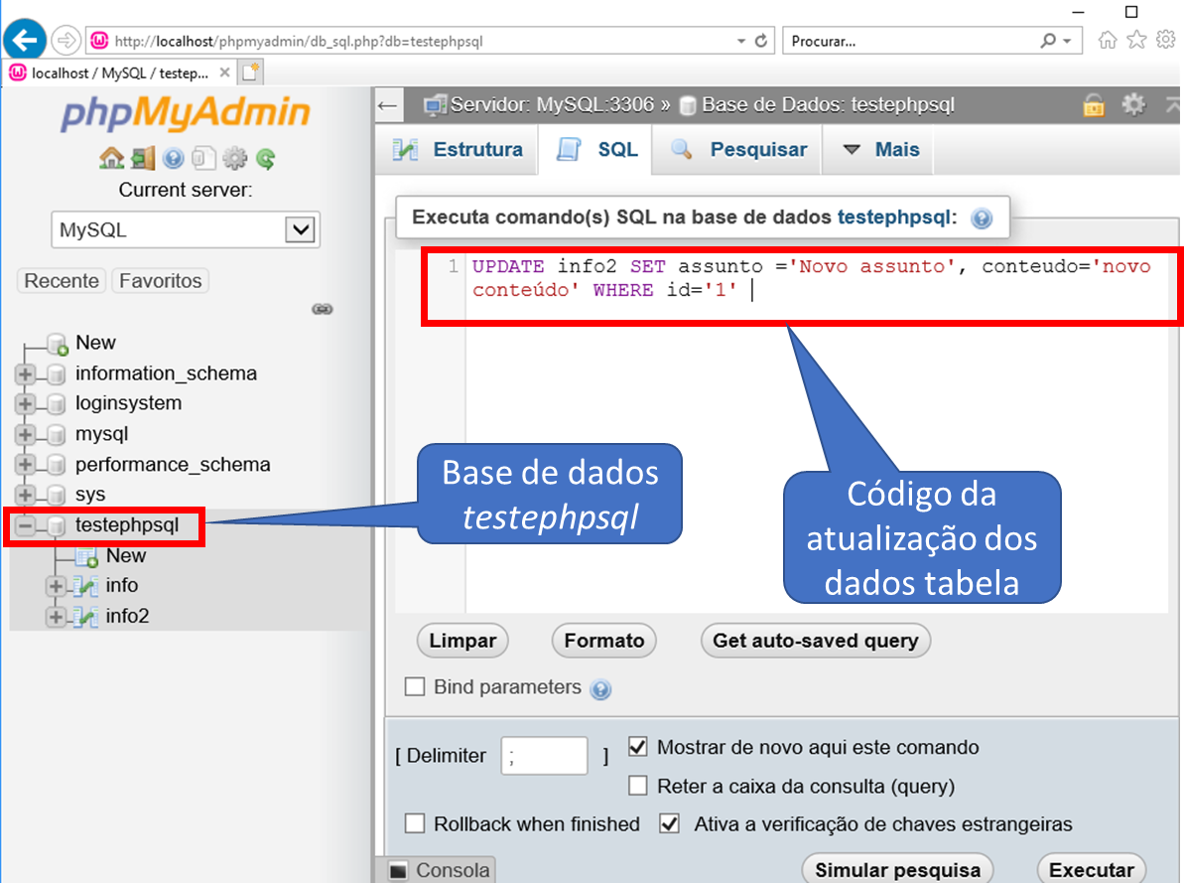Open Current server MySQL dropdown
The height and width of the screenshot is (883, 1184).
click(x=186, y=230)
